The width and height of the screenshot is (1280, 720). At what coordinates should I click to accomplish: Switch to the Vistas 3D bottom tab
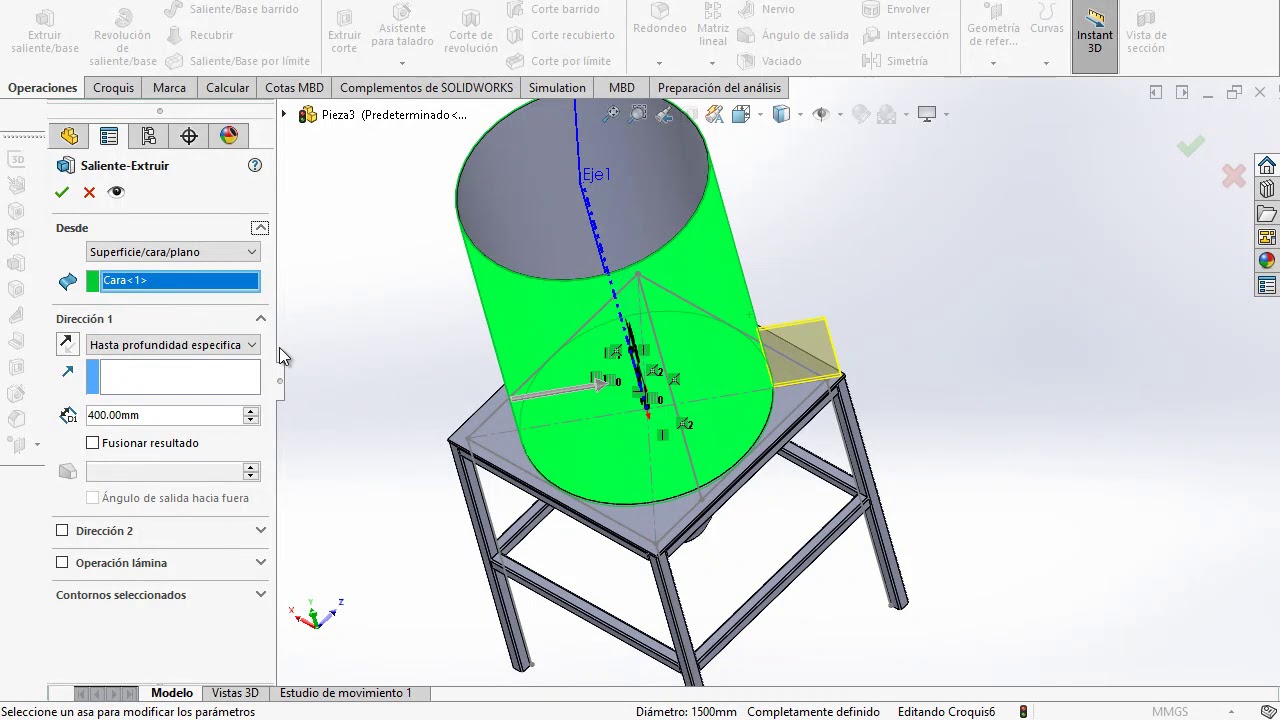tap(235, 693)
